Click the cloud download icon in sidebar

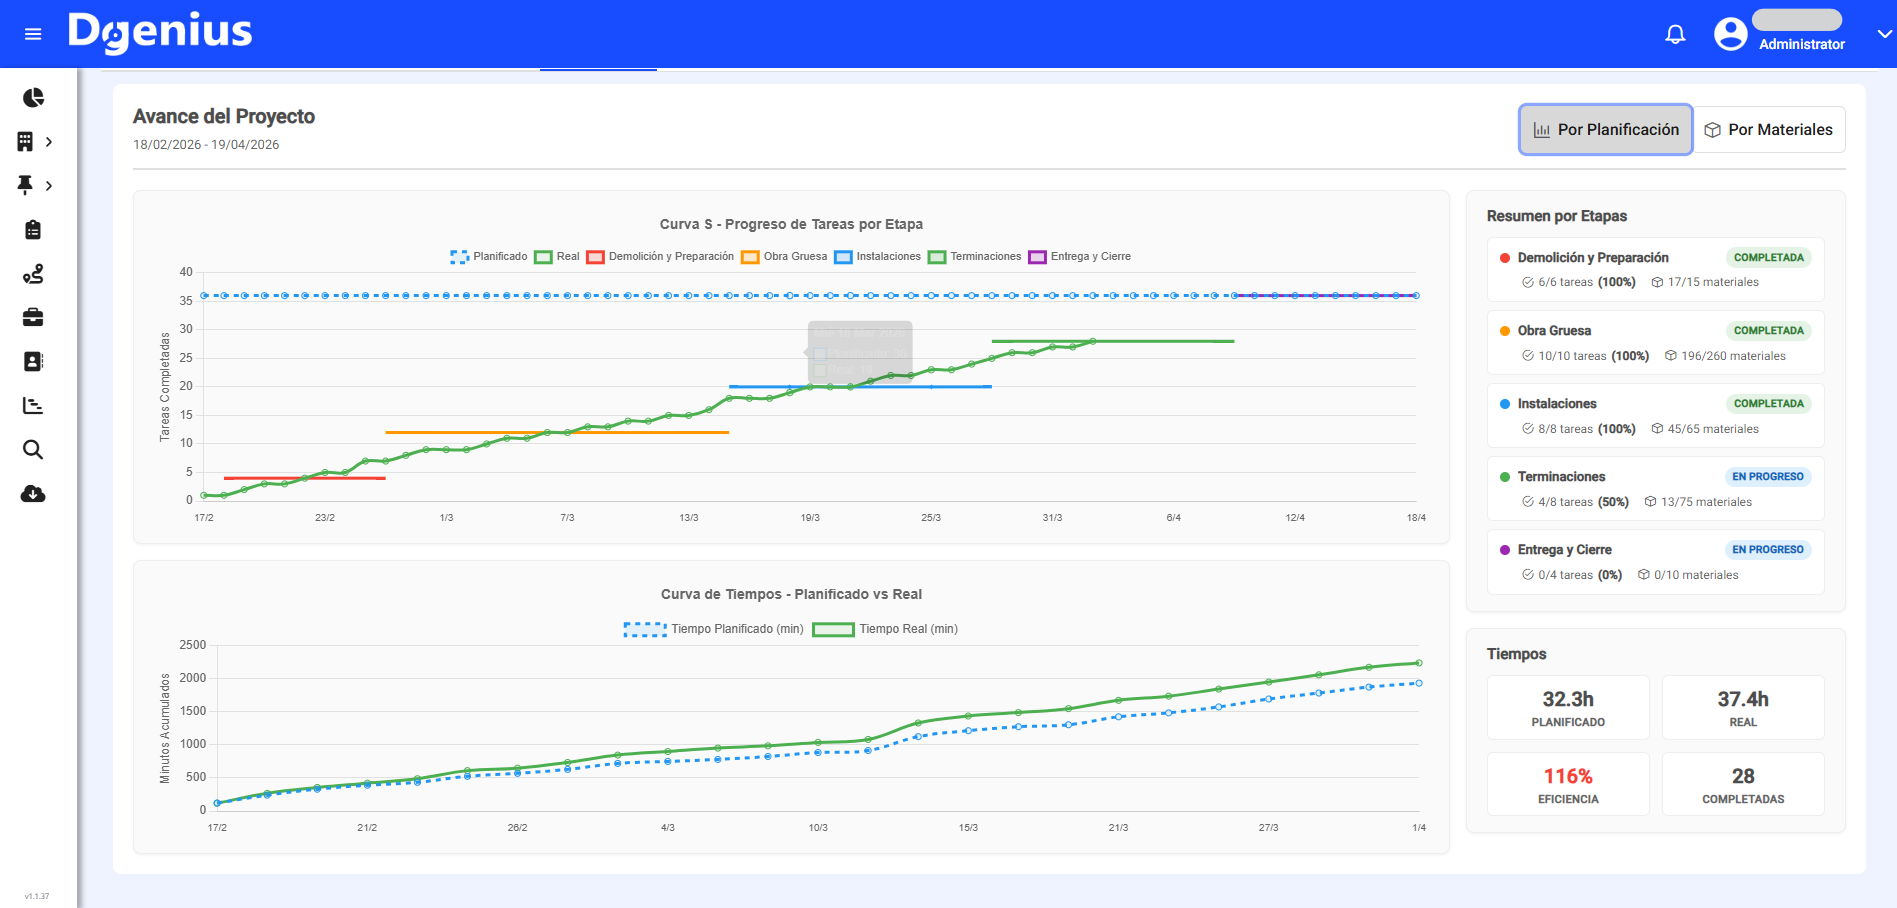[33, 493]
